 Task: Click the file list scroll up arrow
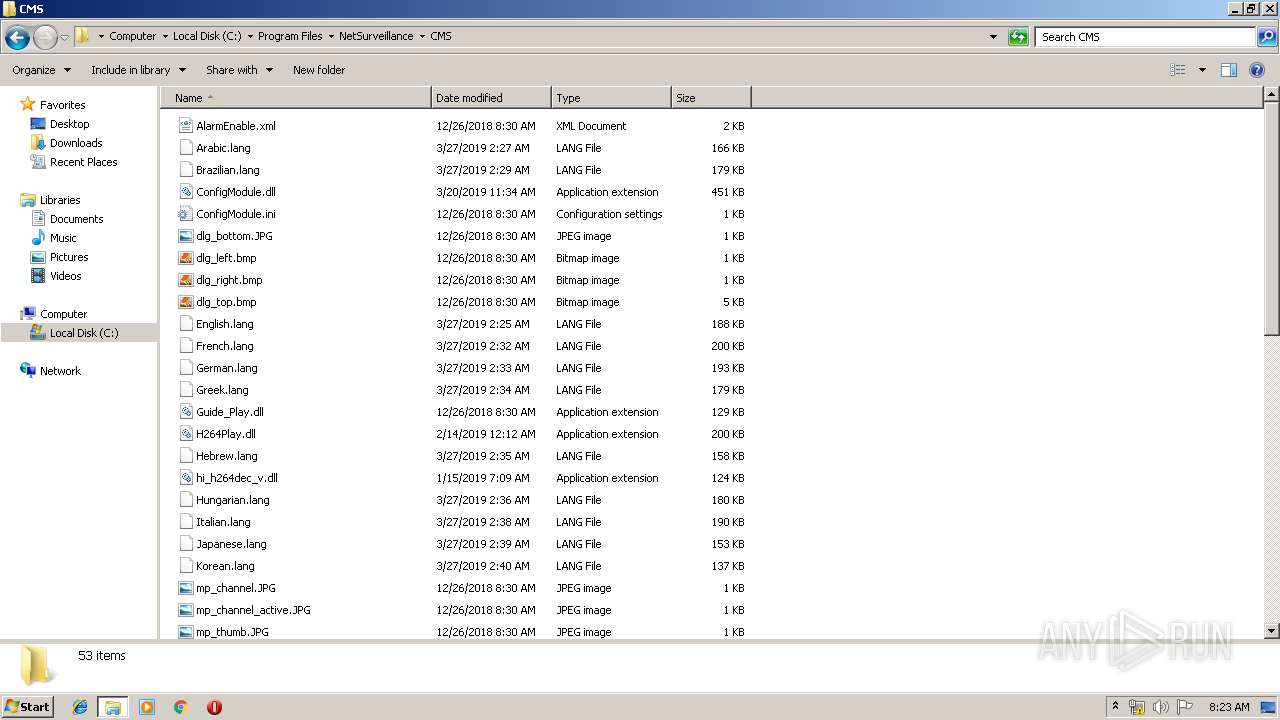[x=1272, y=95]
